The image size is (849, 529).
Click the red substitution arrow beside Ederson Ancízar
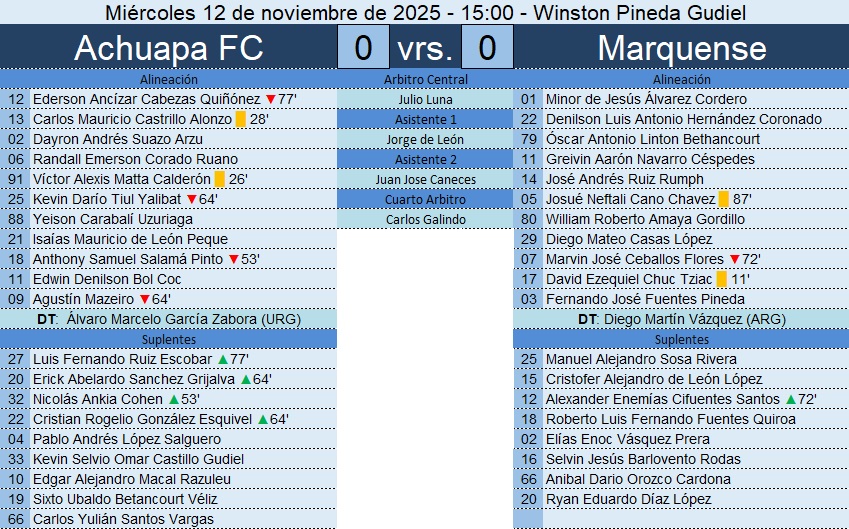click(x=270, y=99)
